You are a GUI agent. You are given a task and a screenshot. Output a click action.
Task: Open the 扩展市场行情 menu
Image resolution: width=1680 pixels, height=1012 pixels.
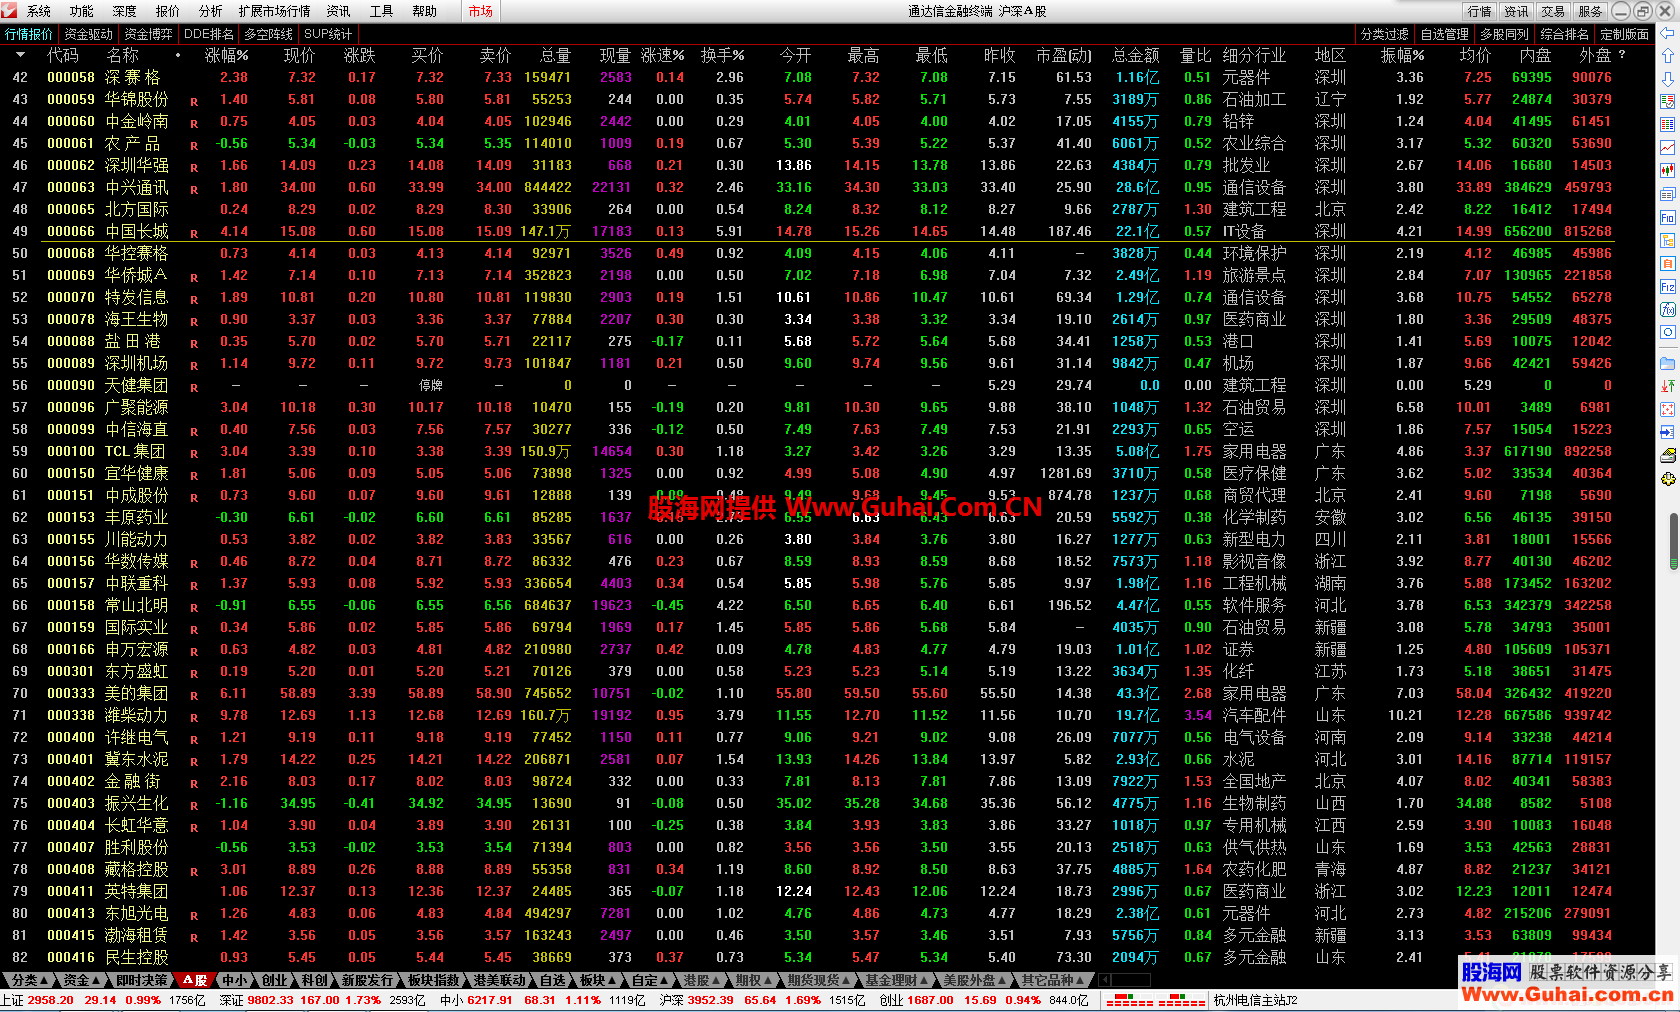[275, 11]
